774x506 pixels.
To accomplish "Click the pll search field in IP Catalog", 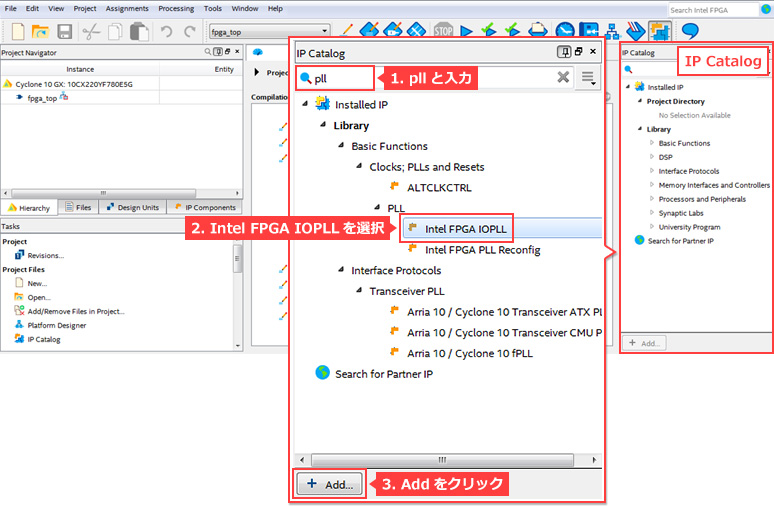I will [x=435, y=78].
